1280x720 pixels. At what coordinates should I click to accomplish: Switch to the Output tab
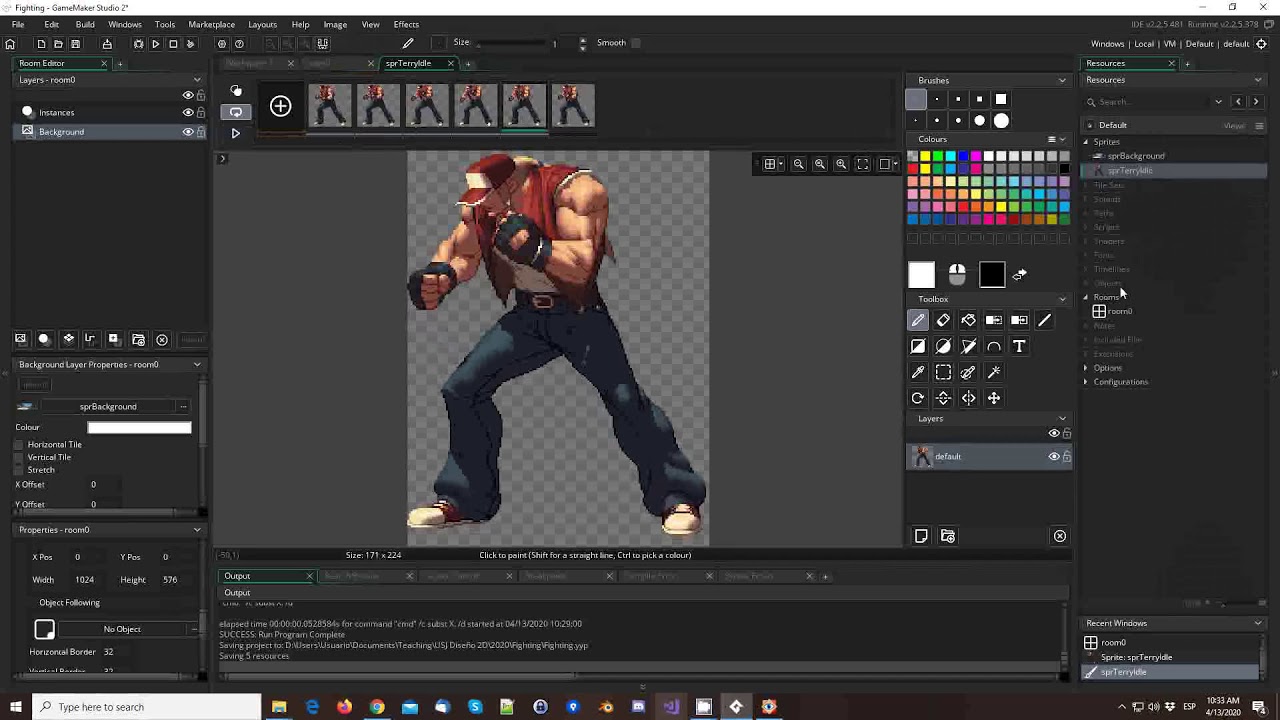point(266,576)
